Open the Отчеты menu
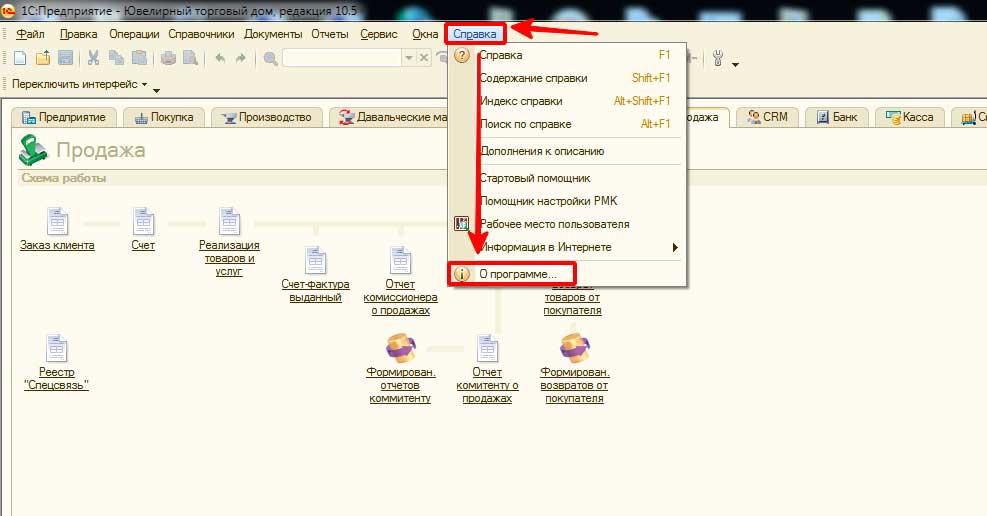The image size is (987, 516). (330, 34)
